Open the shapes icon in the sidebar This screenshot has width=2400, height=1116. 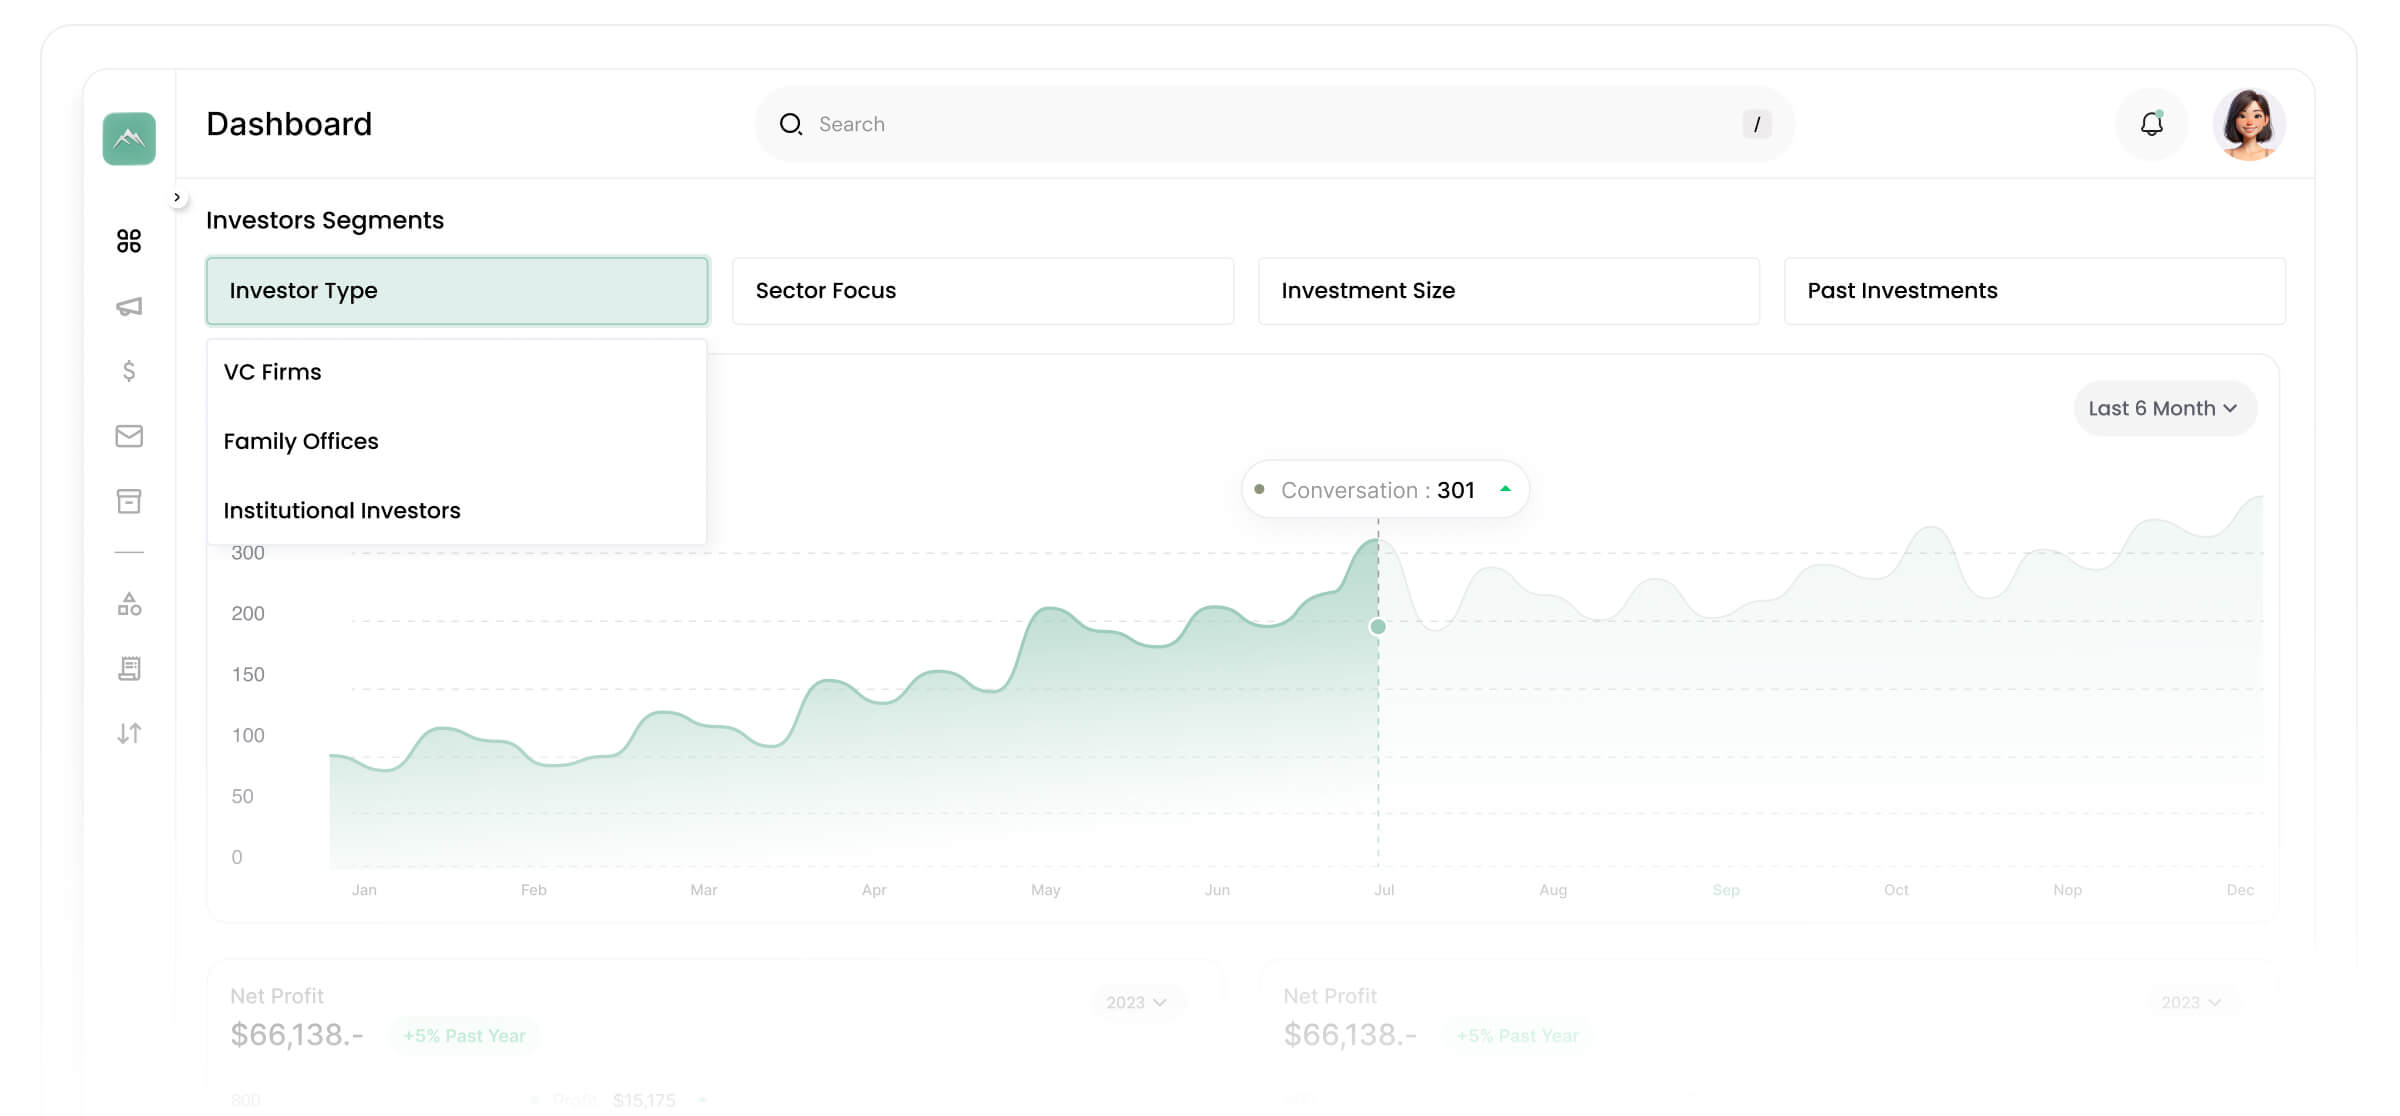coord(129,604)
